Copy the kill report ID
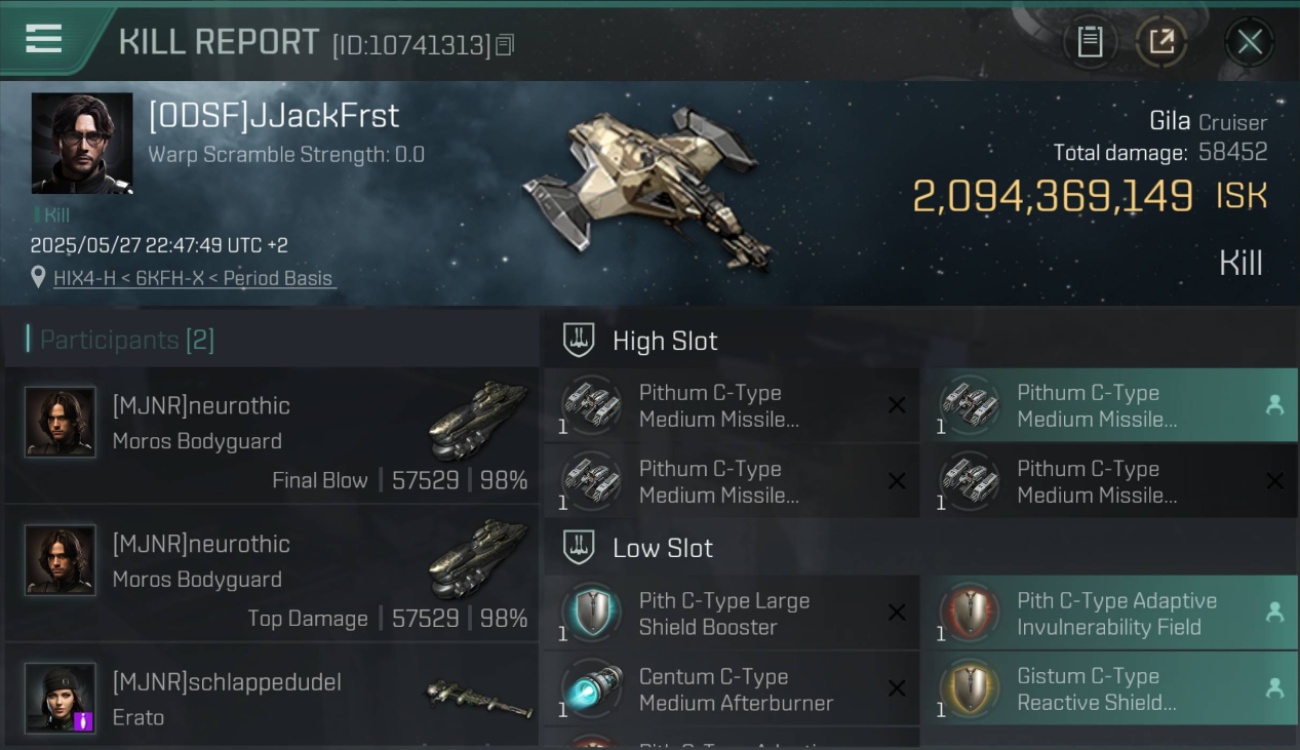Screen dimensions: 1300x750 point(505,44)
